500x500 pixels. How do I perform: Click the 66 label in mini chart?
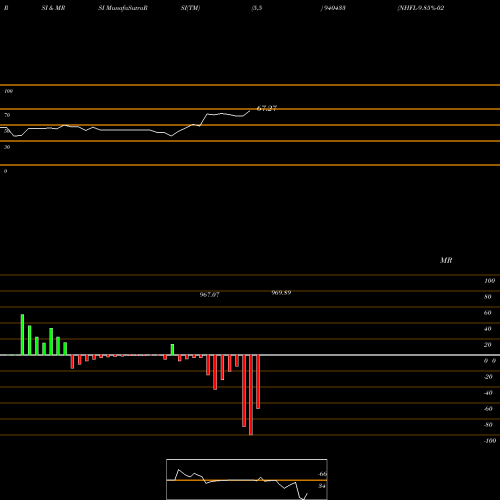[x=323, y=474]
